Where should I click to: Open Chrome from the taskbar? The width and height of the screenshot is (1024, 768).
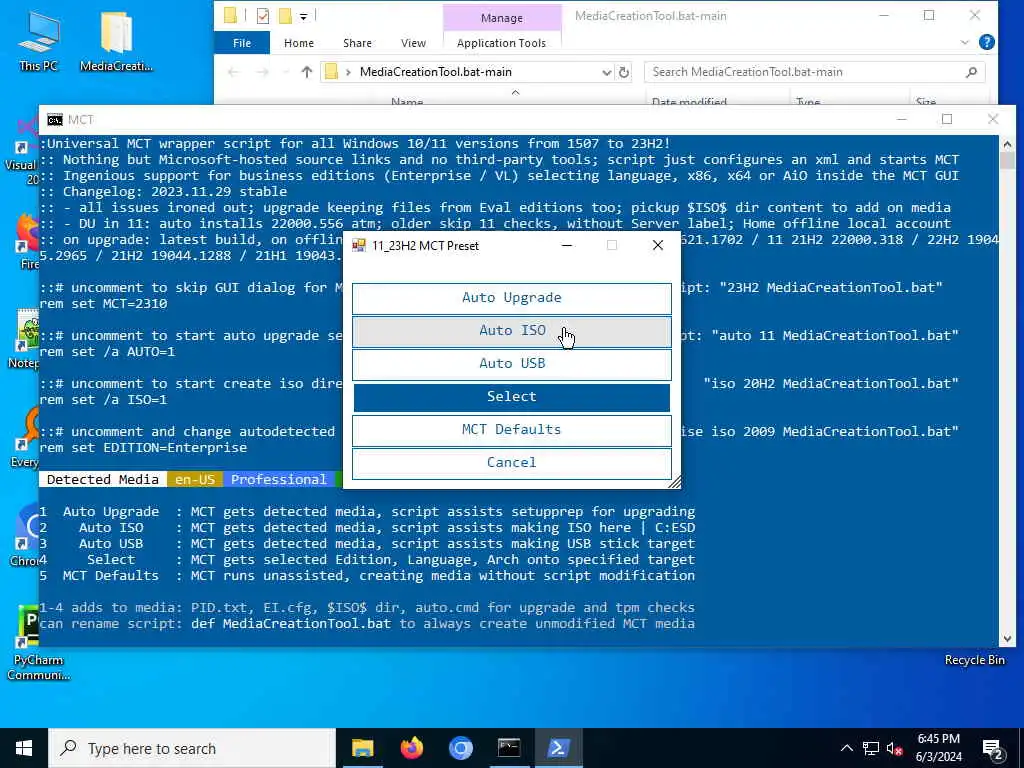[x=460, y=748]
